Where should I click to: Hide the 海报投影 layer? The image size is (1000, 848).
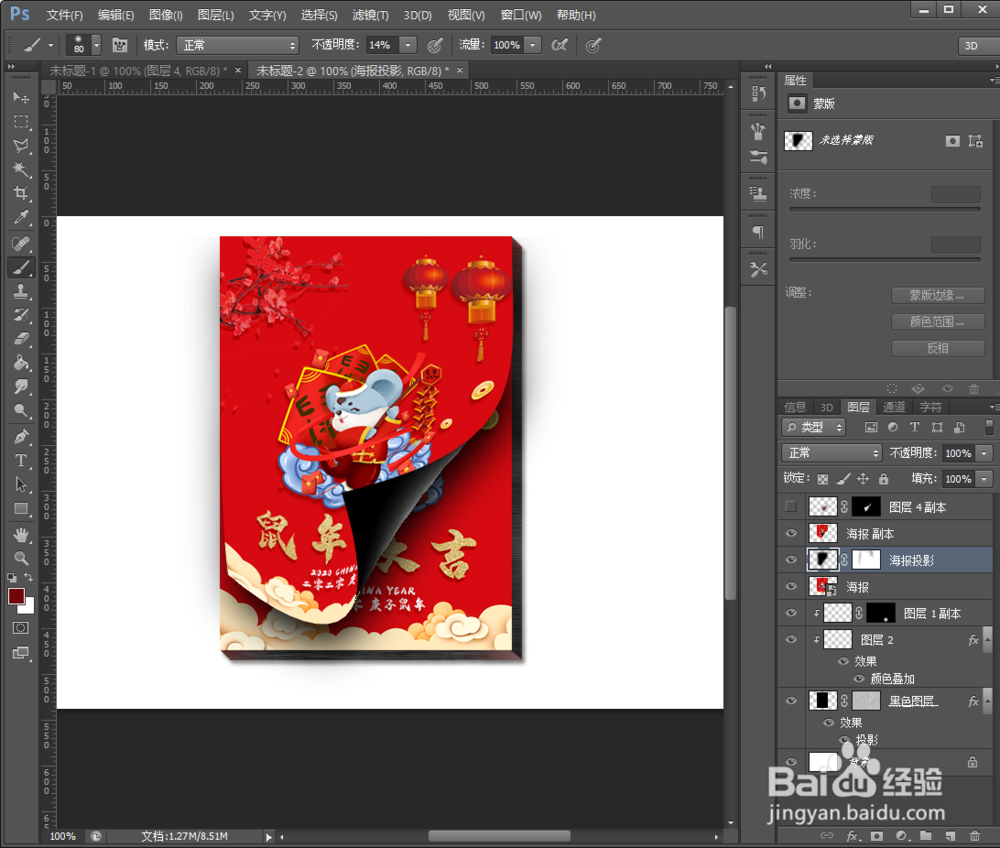pos(791,560)
